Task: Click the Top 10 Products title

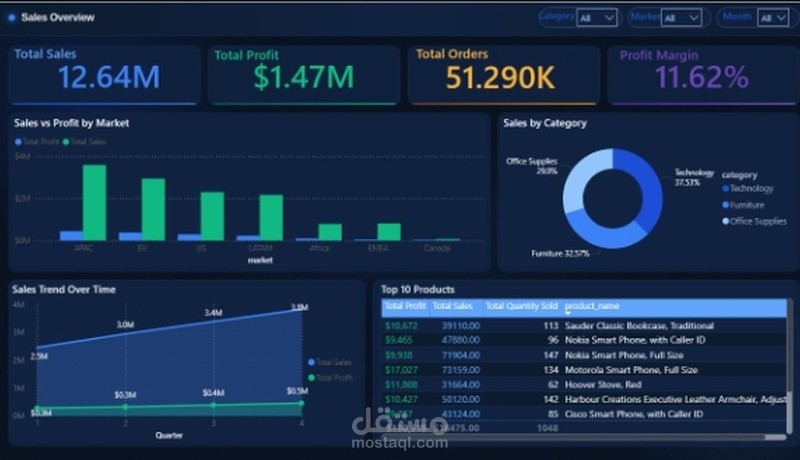Action: click(x=418, y=290)
